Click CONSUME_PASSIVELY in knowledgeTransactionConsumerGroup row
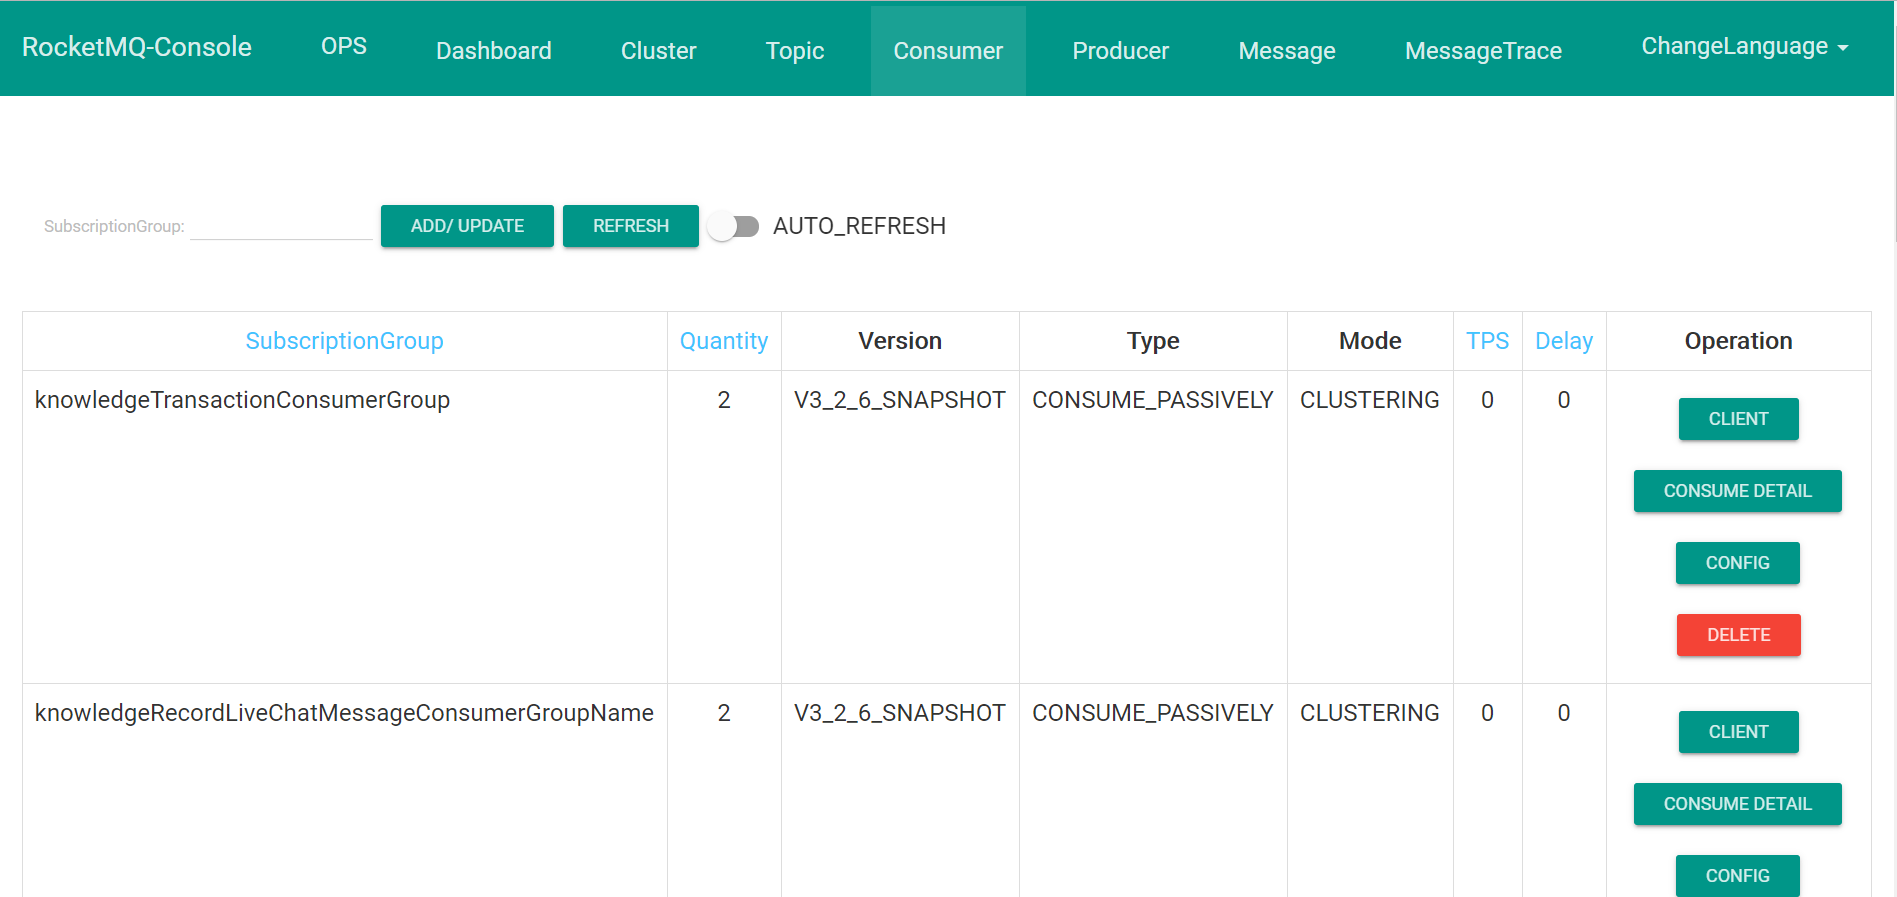Image resolution: width=1897 pixels, height=897 pixels. point(1153,400)
